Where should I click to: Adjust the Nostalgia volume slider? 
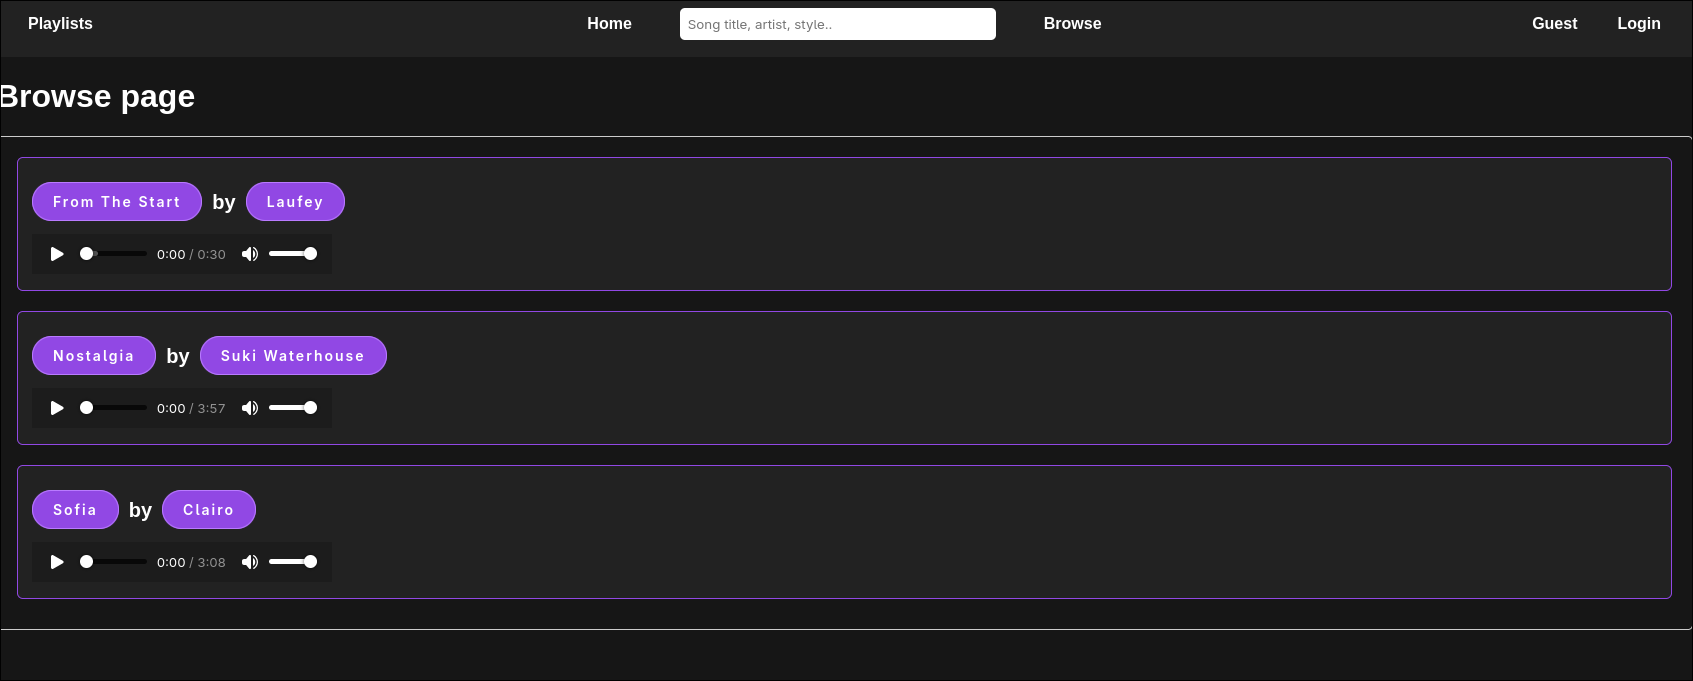tap(293, 408)
